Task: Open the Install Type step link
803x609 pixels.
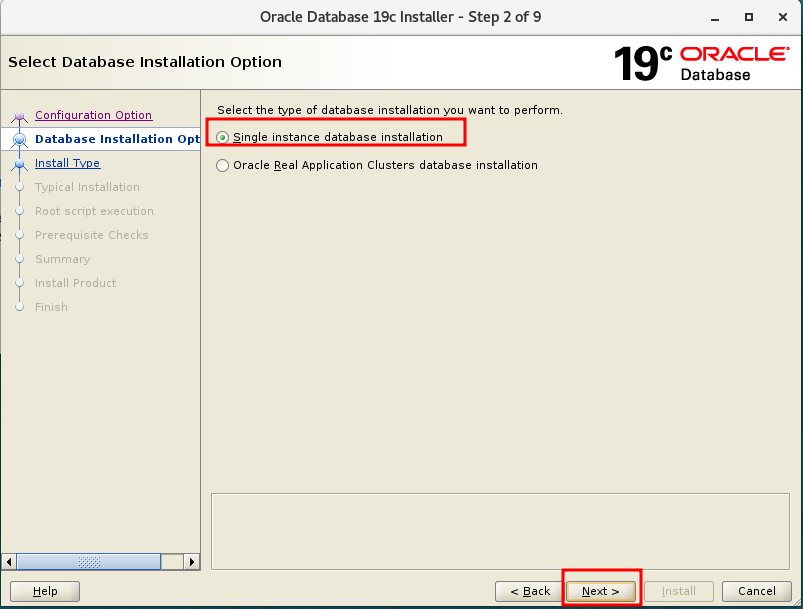Action: [68, 163]
